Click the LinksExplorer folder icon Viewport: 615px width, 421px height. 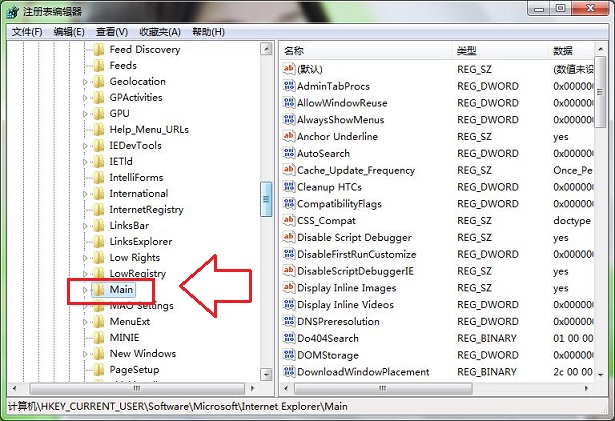99,242
